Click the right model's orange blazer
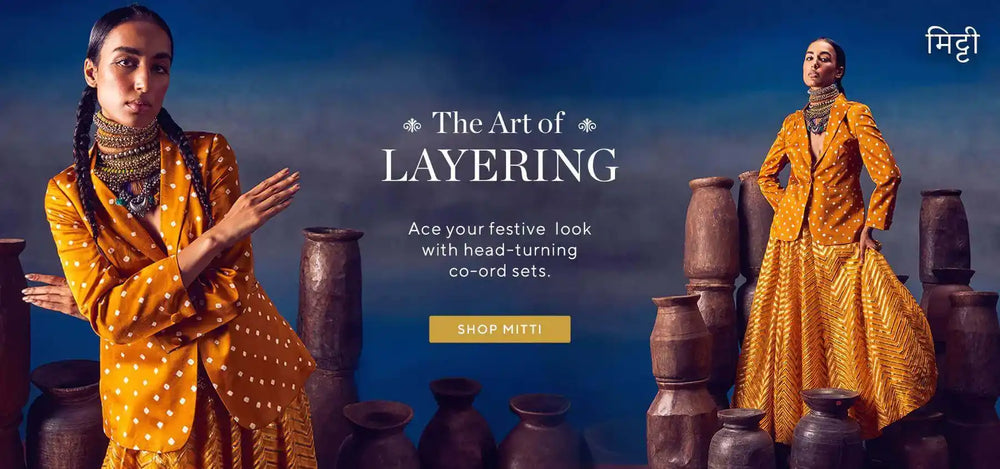The image size is (1000, 469). click(x=829, y=172)
